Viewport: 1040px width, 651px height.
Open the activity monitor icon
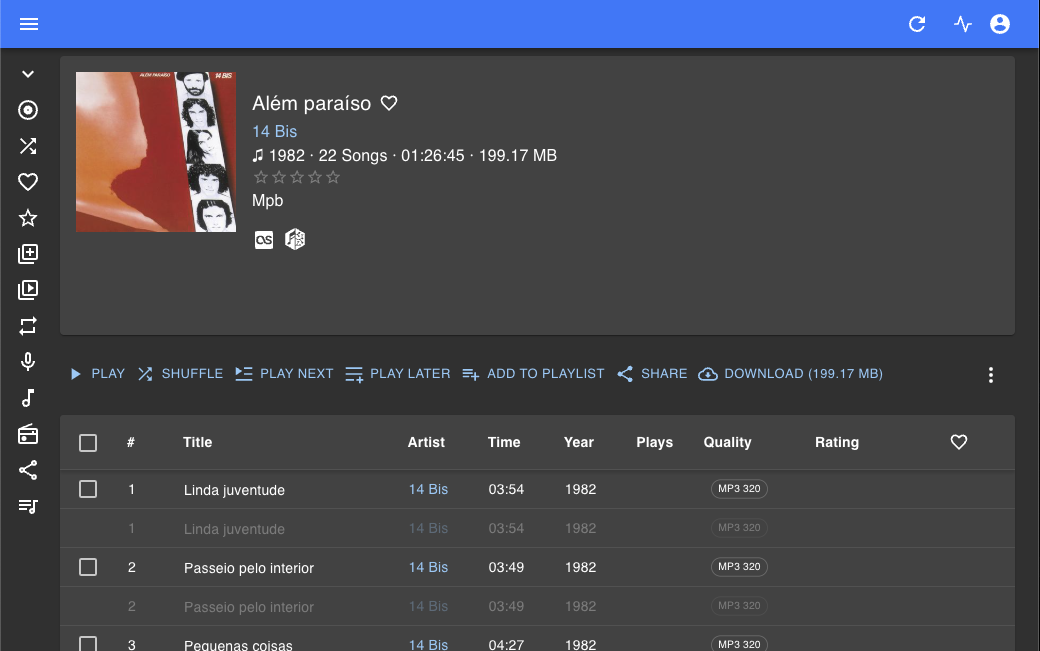coord(963,24)
